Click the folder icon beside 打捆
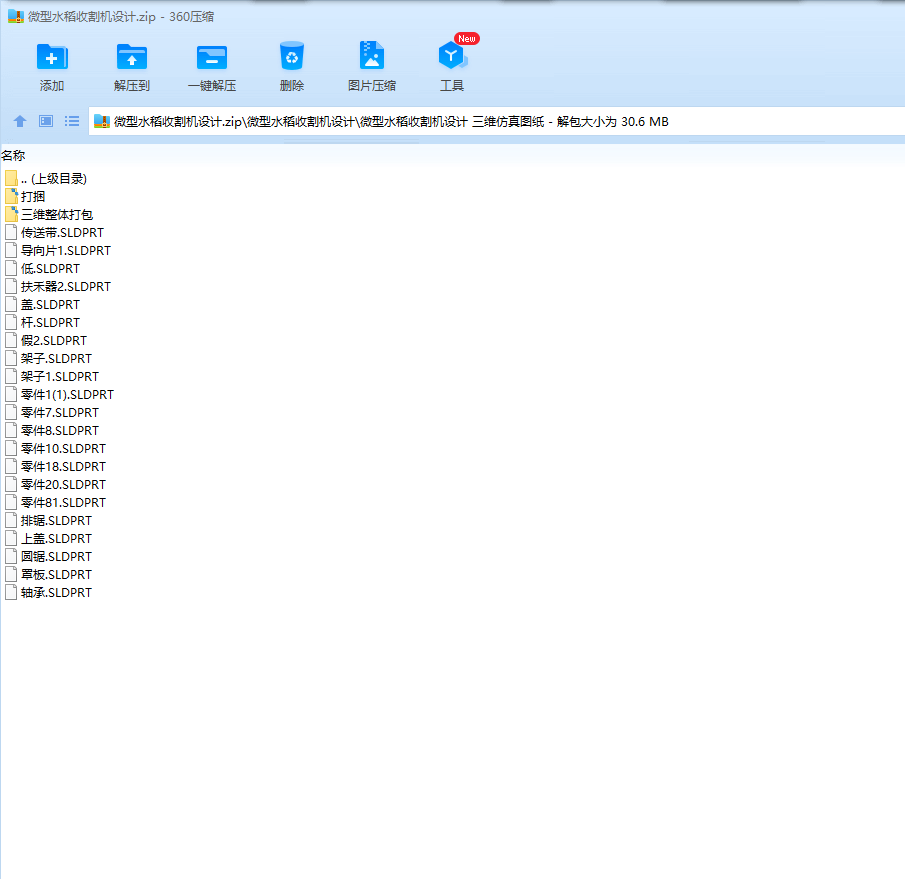The height and width of the screenshot is (879, 905). (x=11, y=197)
